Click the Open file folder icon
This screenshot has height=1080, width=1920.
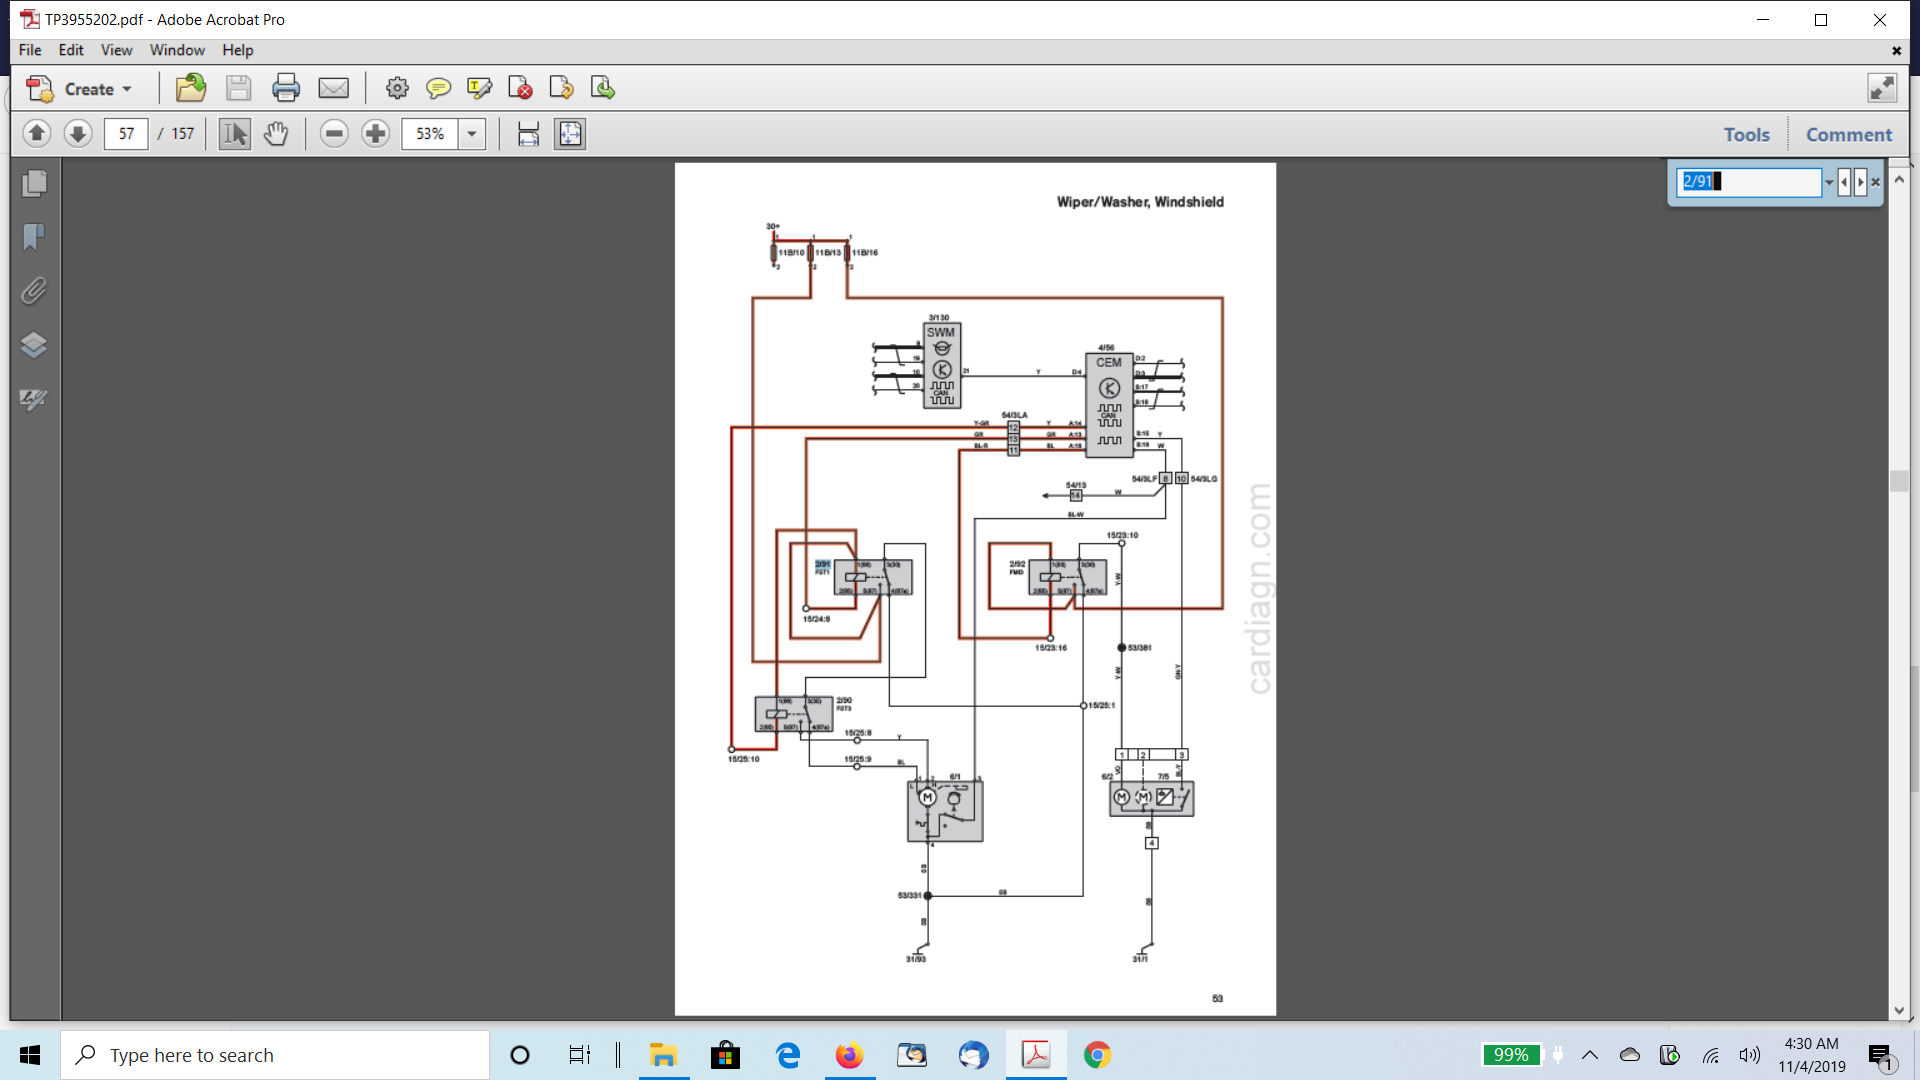pos(190,89)
